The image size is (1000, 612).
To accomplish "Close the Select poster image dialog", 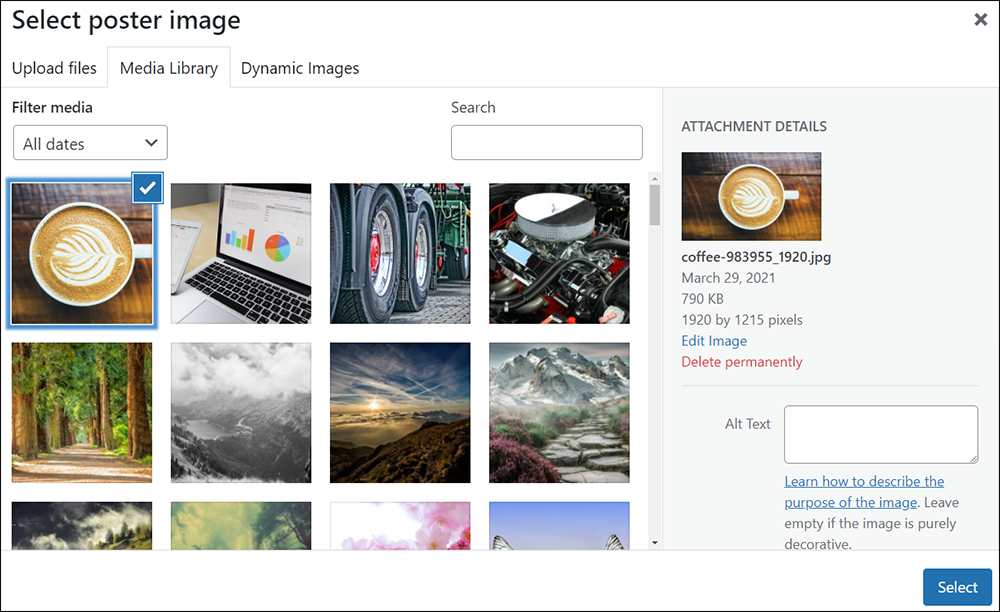I will click(980, 20).
